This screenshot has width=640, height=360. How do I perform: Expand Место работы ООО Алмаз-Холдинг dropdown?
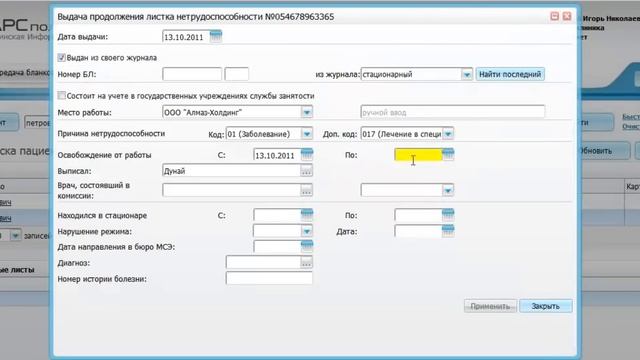point(307,112)
